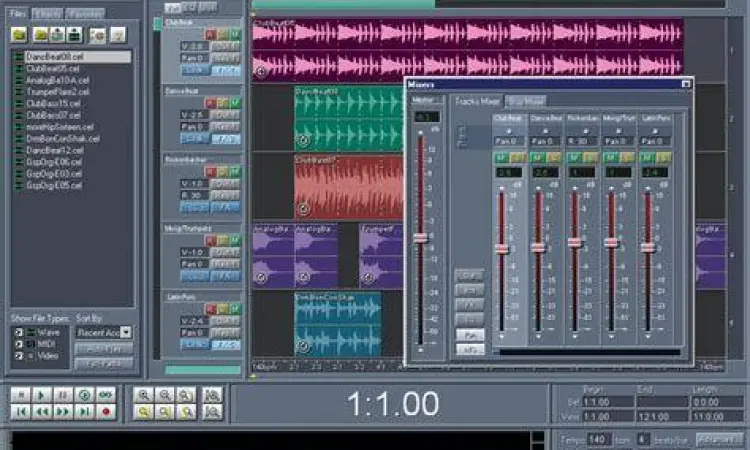Click the Sel Begin field showing 1:1.00
The width and height of the screenshot is (750, 450).
coord(608,402)
